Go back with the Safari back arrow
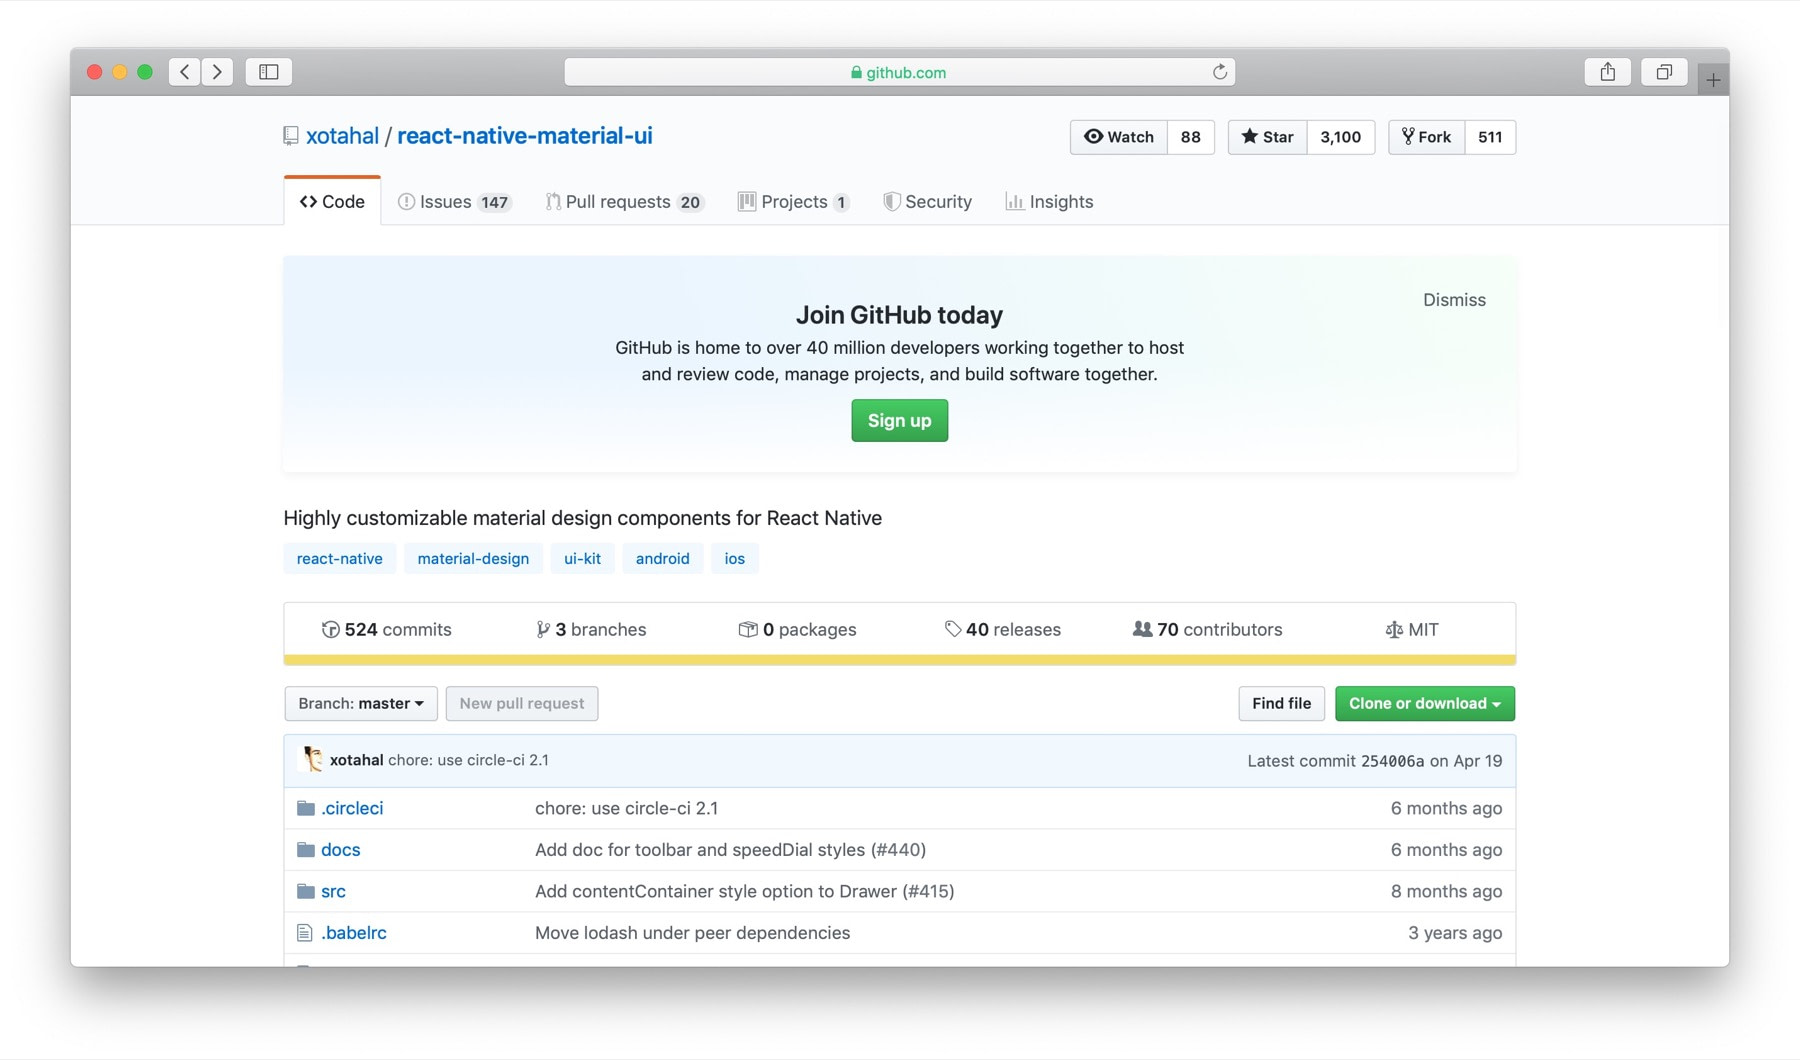 point(185,72)
